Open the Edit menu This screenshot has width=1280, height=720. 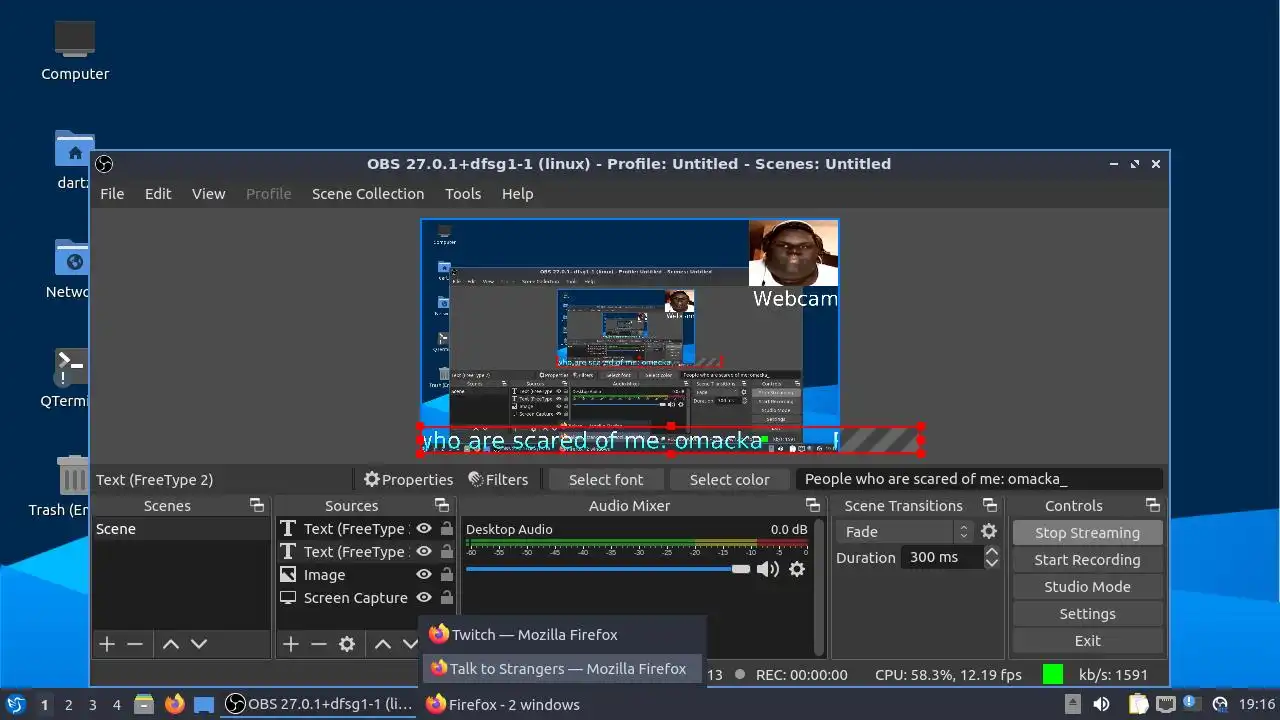(158, 194)
